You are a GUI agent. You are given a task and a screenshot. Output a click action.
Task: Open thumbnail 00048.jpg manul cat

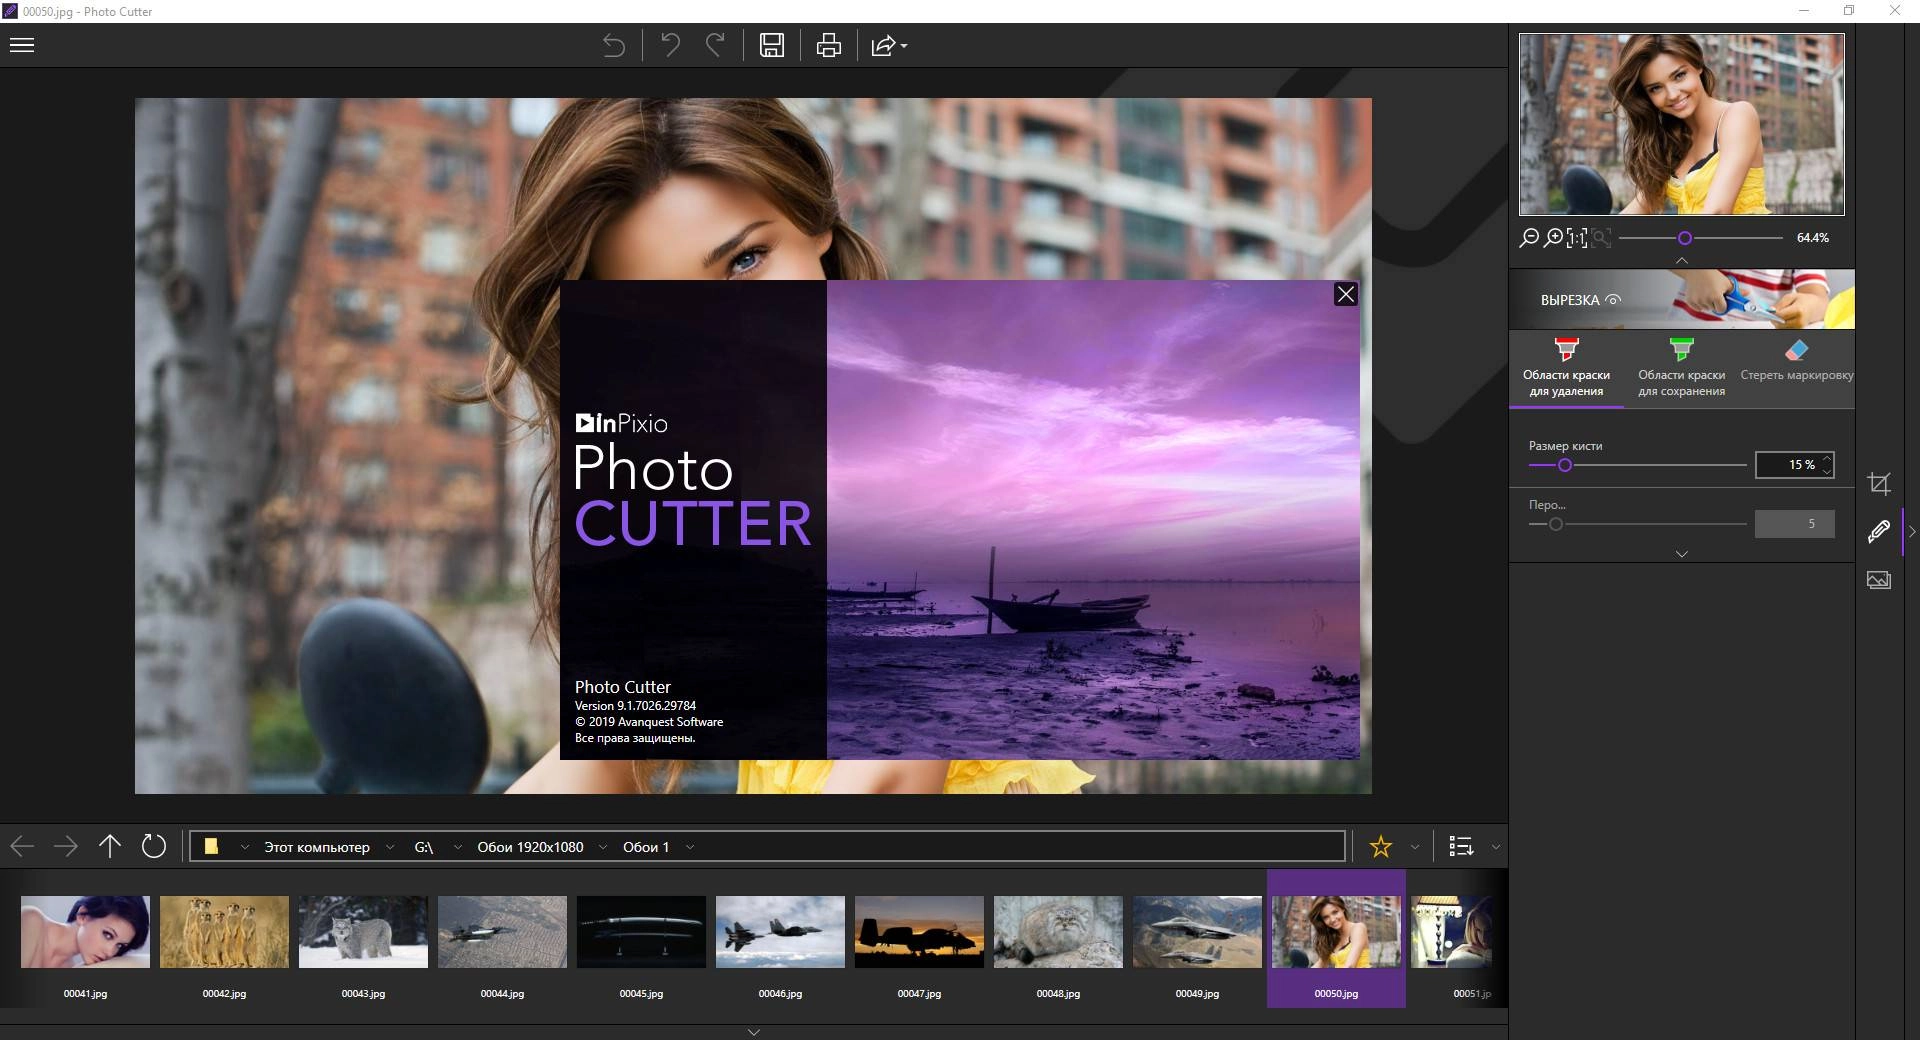(x=1058, y=932)
